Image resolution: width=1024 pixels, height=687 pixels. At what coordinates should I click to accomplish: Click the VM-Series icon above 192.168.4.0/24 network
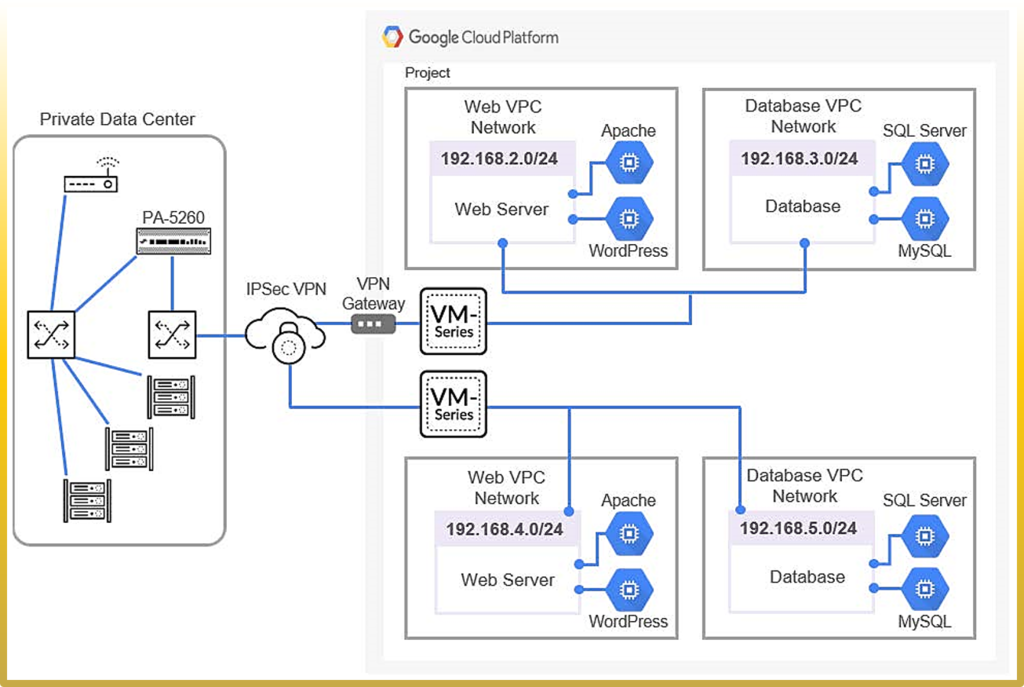pyautogui.click(x=453, y=404)
